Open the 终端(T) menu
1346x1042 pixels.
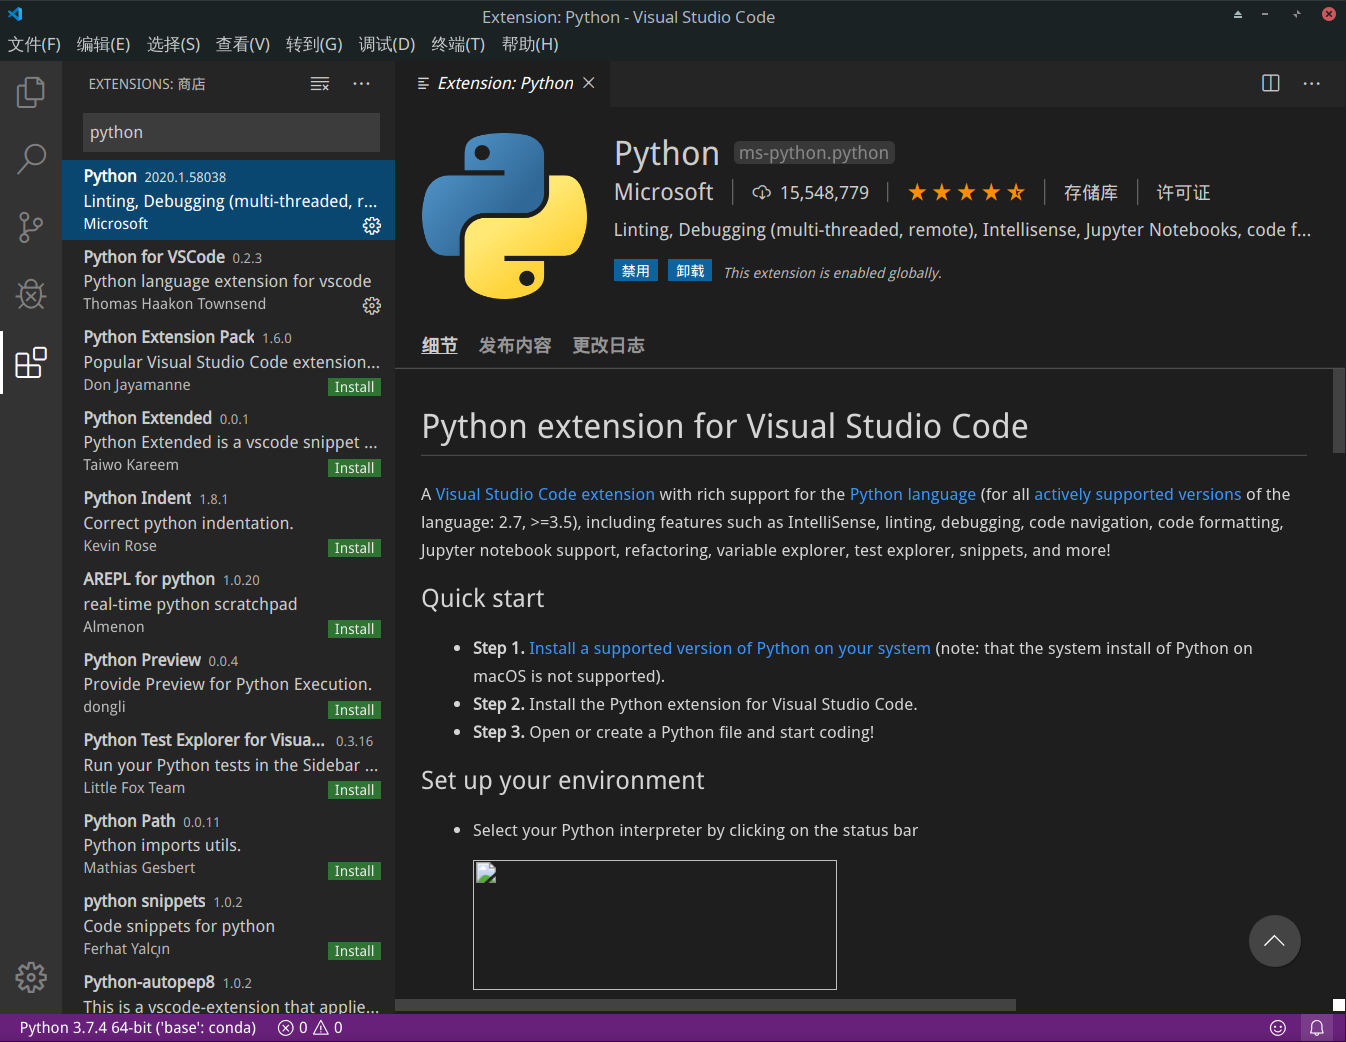click(458, 44)
